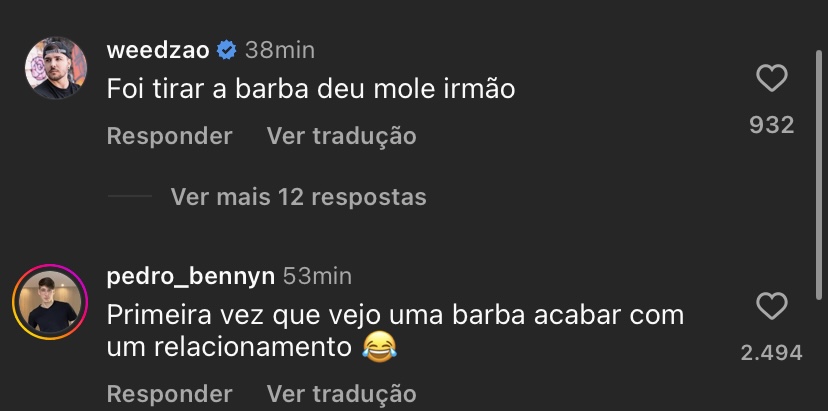Open pedro_bennyn's story from the avatar ring
This screenshot has height=411, width=828.
tap(52, 304)
